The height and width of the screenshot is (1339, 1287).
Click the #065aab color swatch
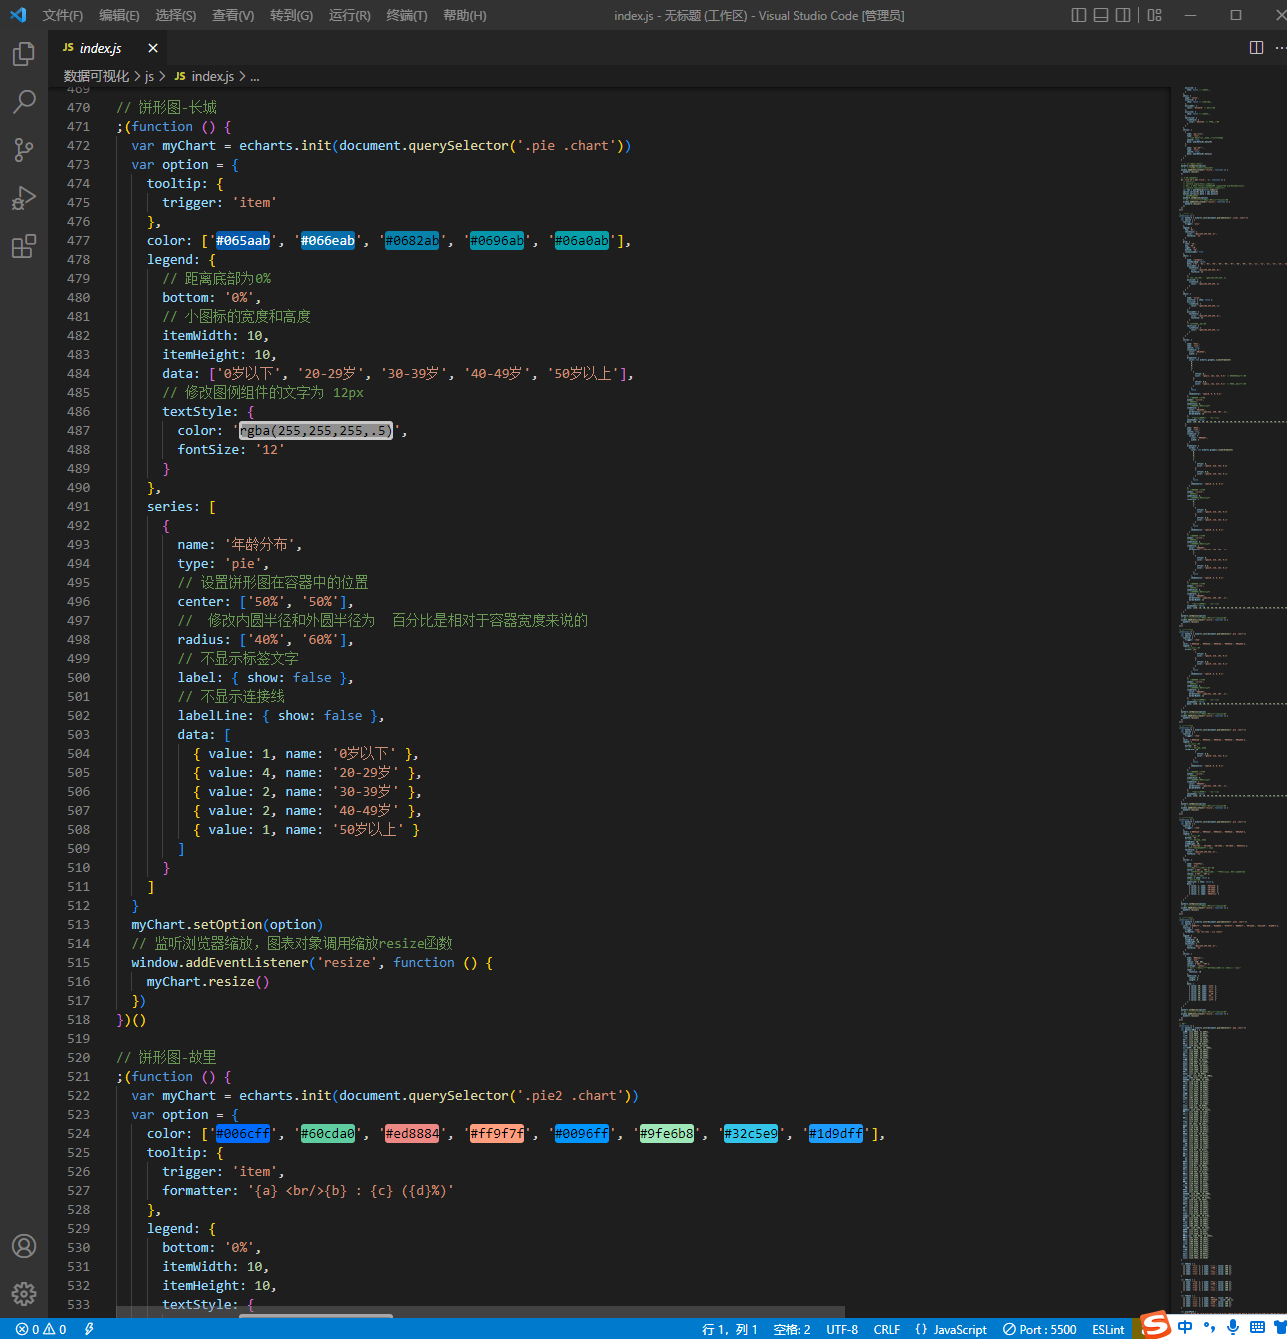pos(243,241)
